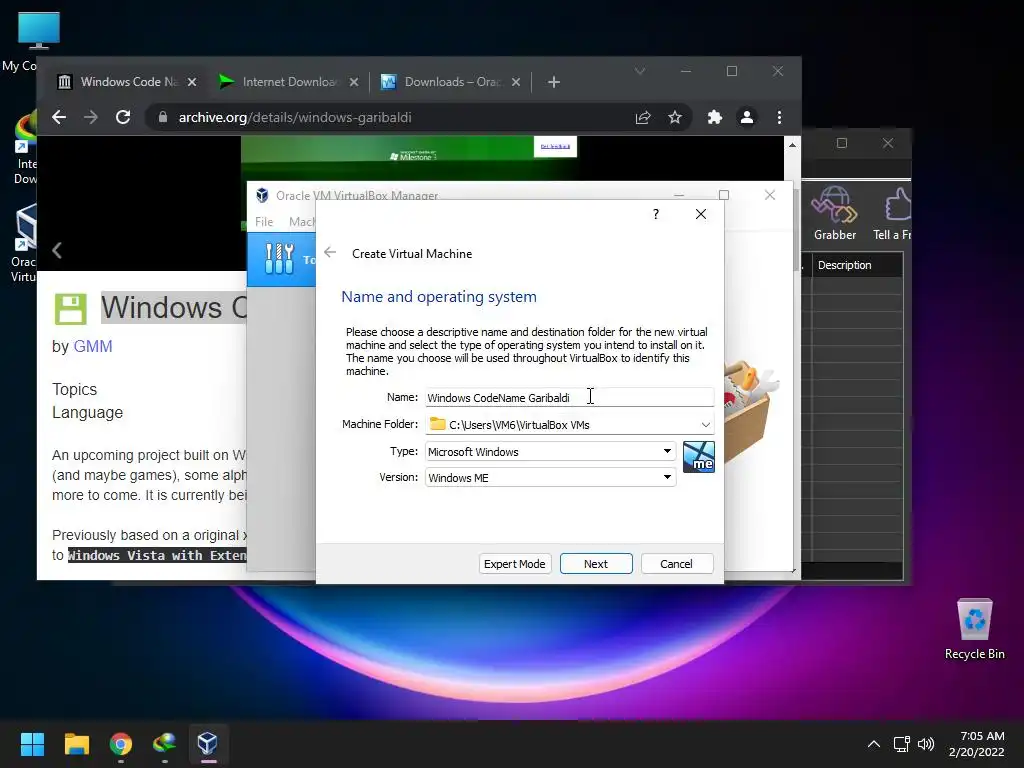Image resolution: width=1024 pixels, height=768 pixels.
Task: Click the Windows Code Name page title text
Action: (174, 308)
